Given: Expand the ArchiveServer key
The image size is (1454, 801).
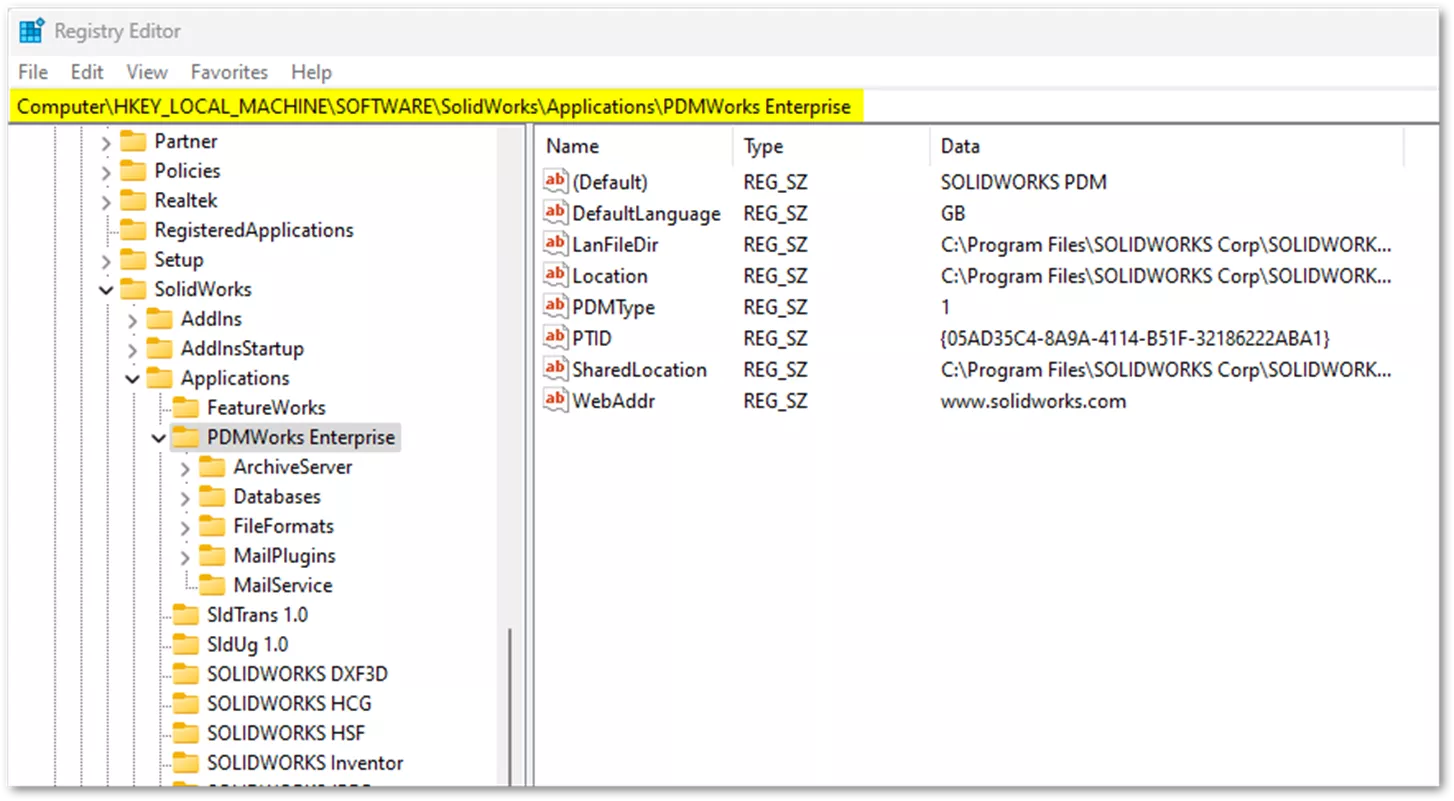Looking at the screenshot, I should (185, 468).
